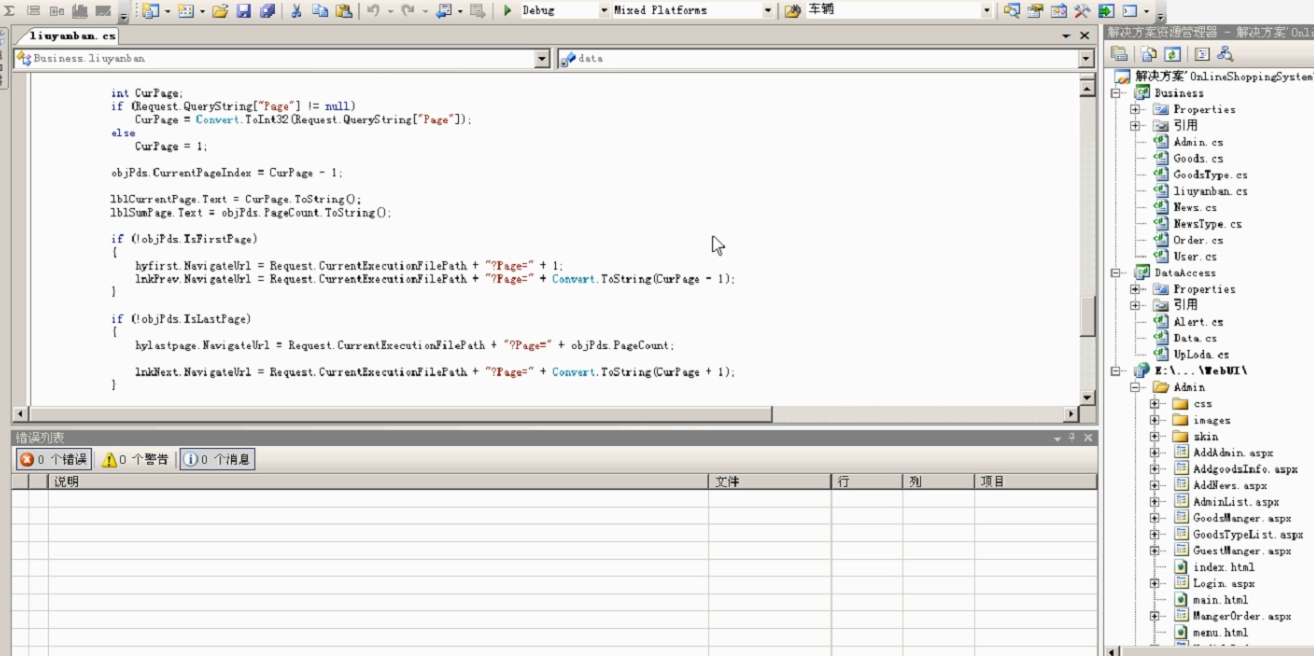Screen dimensions: 1314x656
Task: Open the Start Page green arrow icon
Action: pyautogui.click(x=1106, y=11)
